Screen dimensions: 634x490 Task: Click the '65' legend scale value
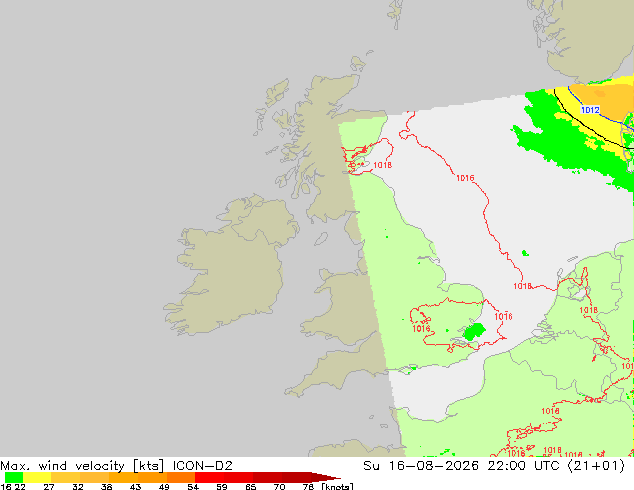(x=251, y=487)
